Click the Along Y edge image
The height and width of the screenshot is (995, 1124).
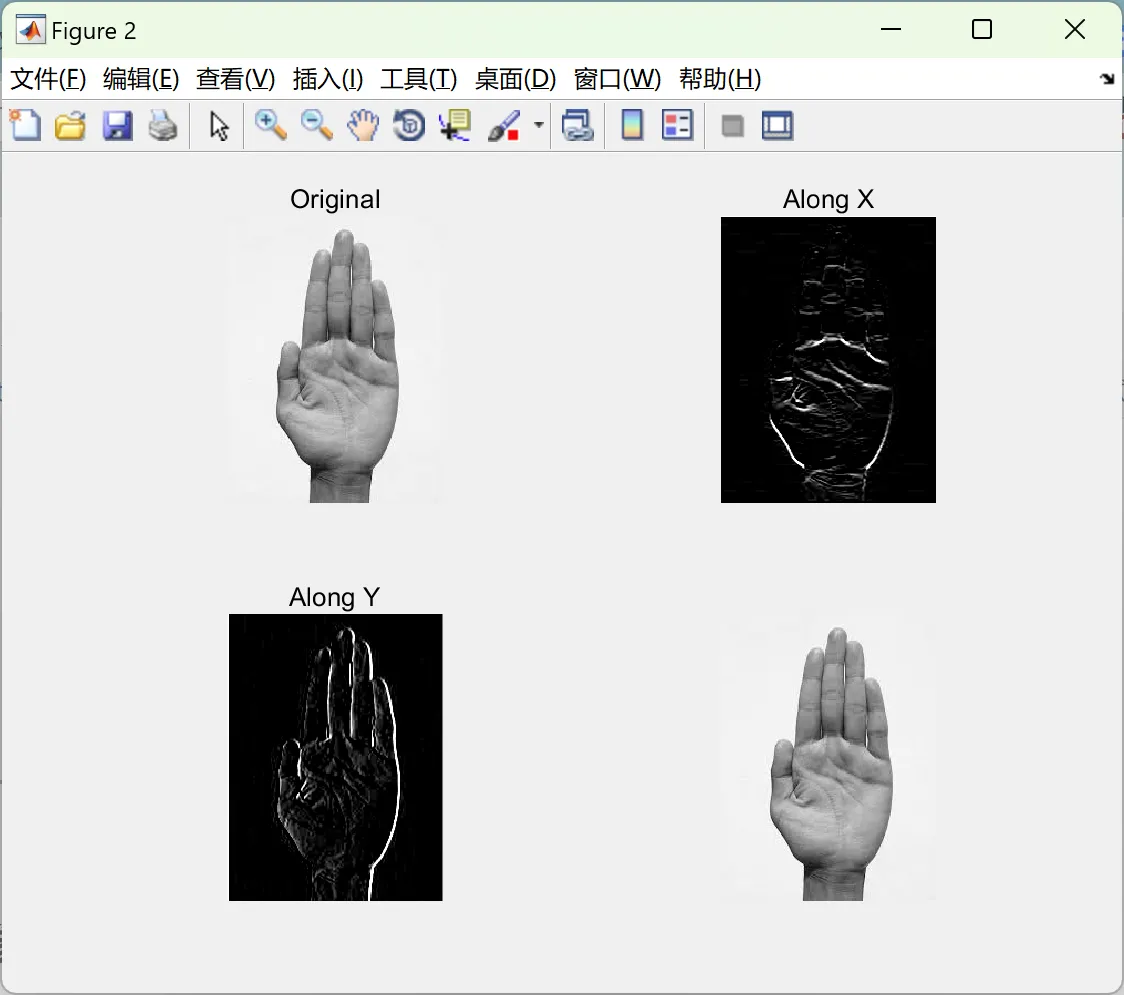335,757
